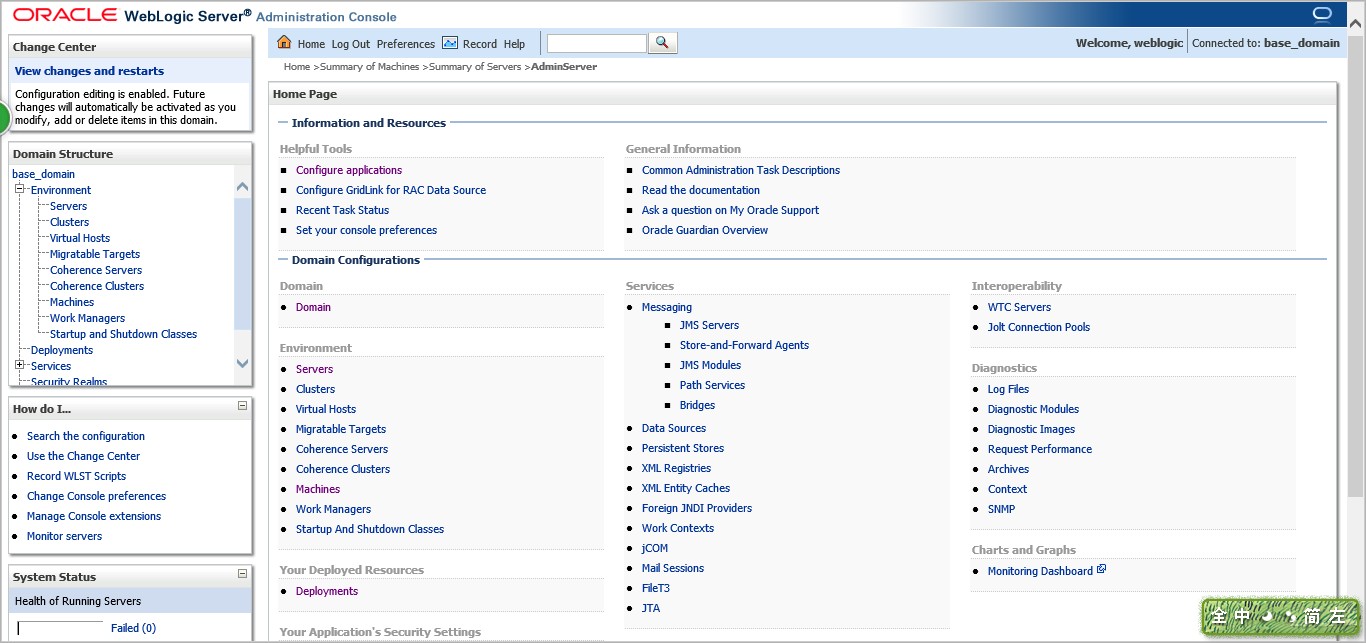Image resolution: width=1366 pixels, height=643 pixels.
Task: Click the external link icon beside Monitoring Dashboard
Action: [x=1101, y=570]
